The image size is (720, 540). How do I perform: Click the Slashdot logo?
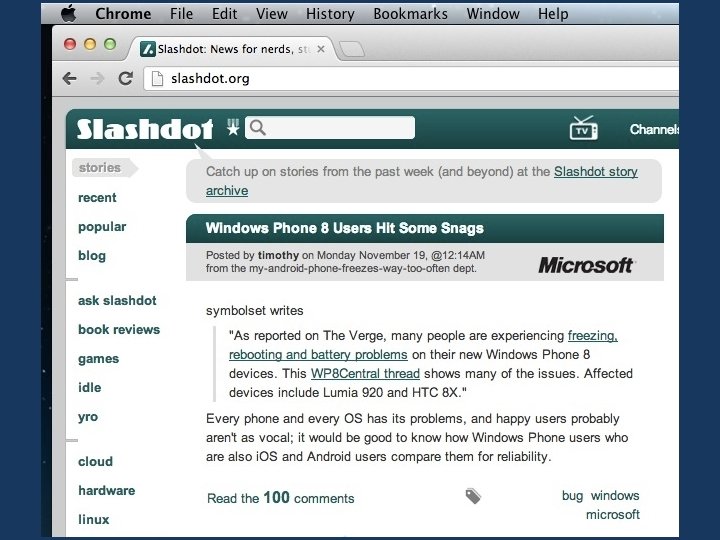click(x=145, y=129)
